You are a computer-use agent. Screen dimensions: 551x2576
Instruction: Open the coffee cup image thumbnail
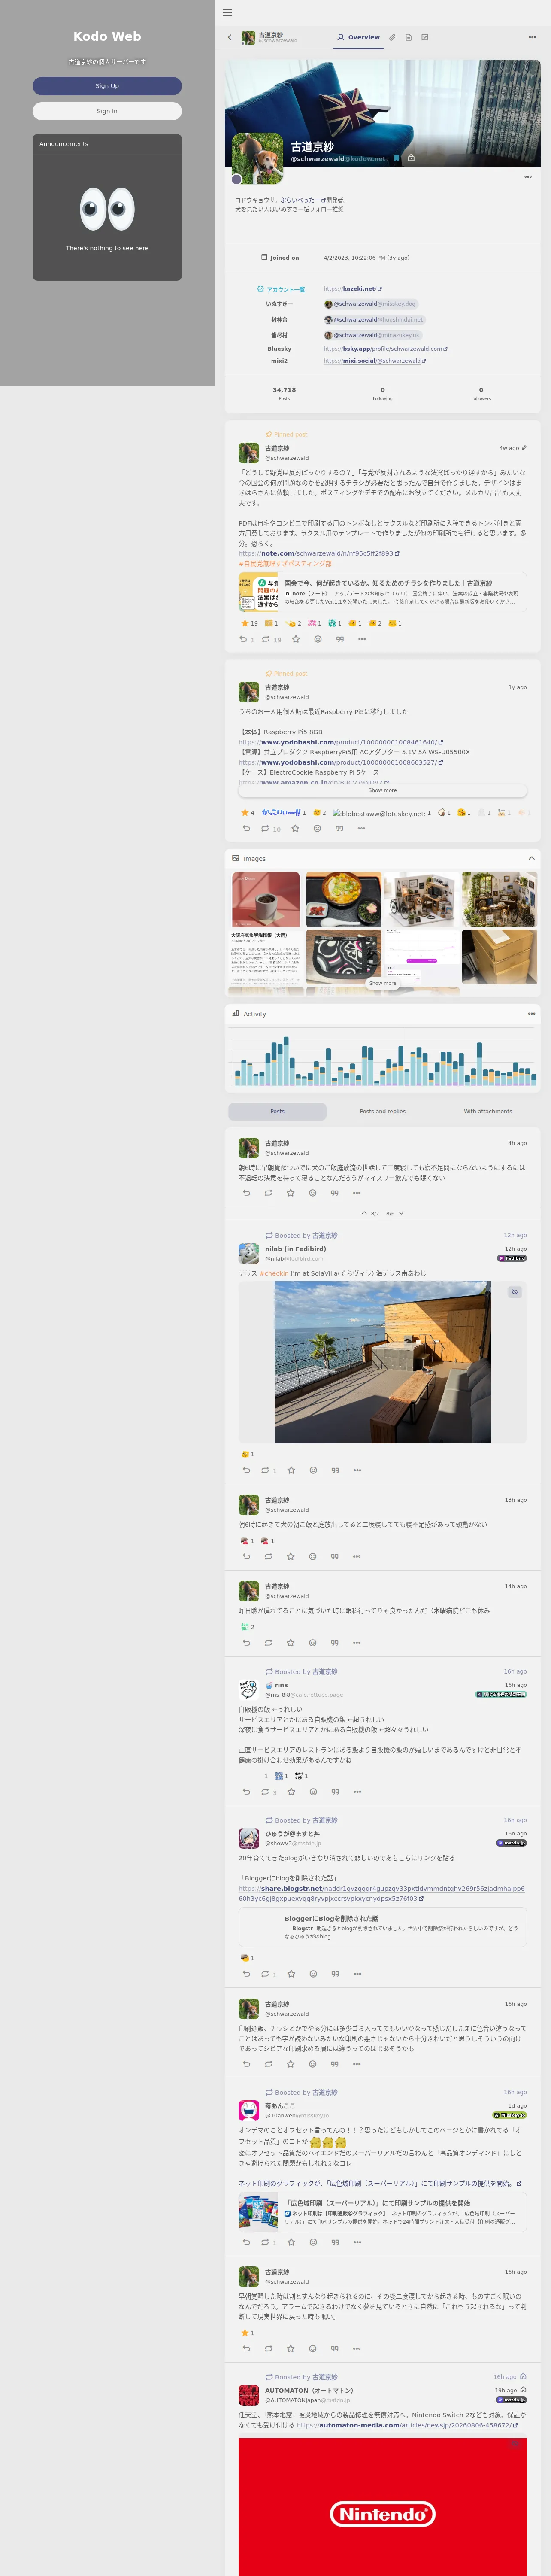266,900
